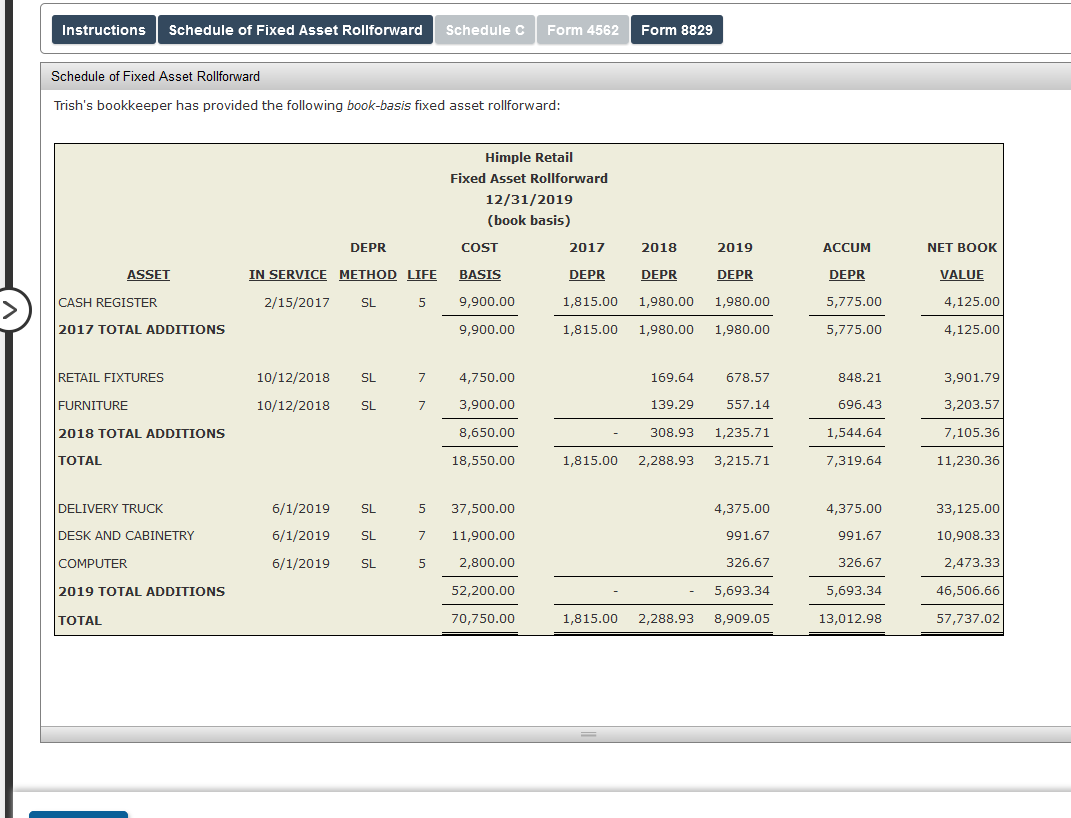Click the horizontal resize handle below the schedule
1071x818 pixels.
coord(589,734)
